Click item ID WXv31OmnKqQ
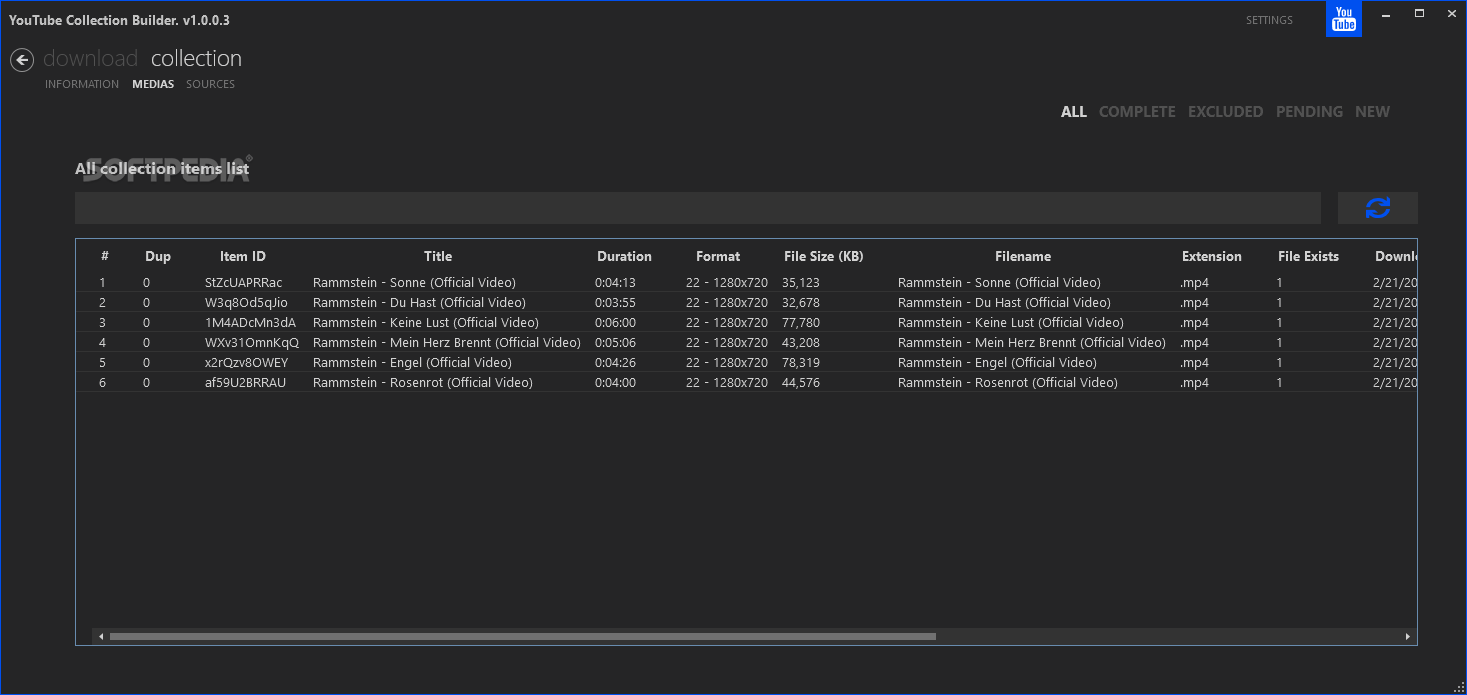 pyautogui.click(x=252, y=343)
